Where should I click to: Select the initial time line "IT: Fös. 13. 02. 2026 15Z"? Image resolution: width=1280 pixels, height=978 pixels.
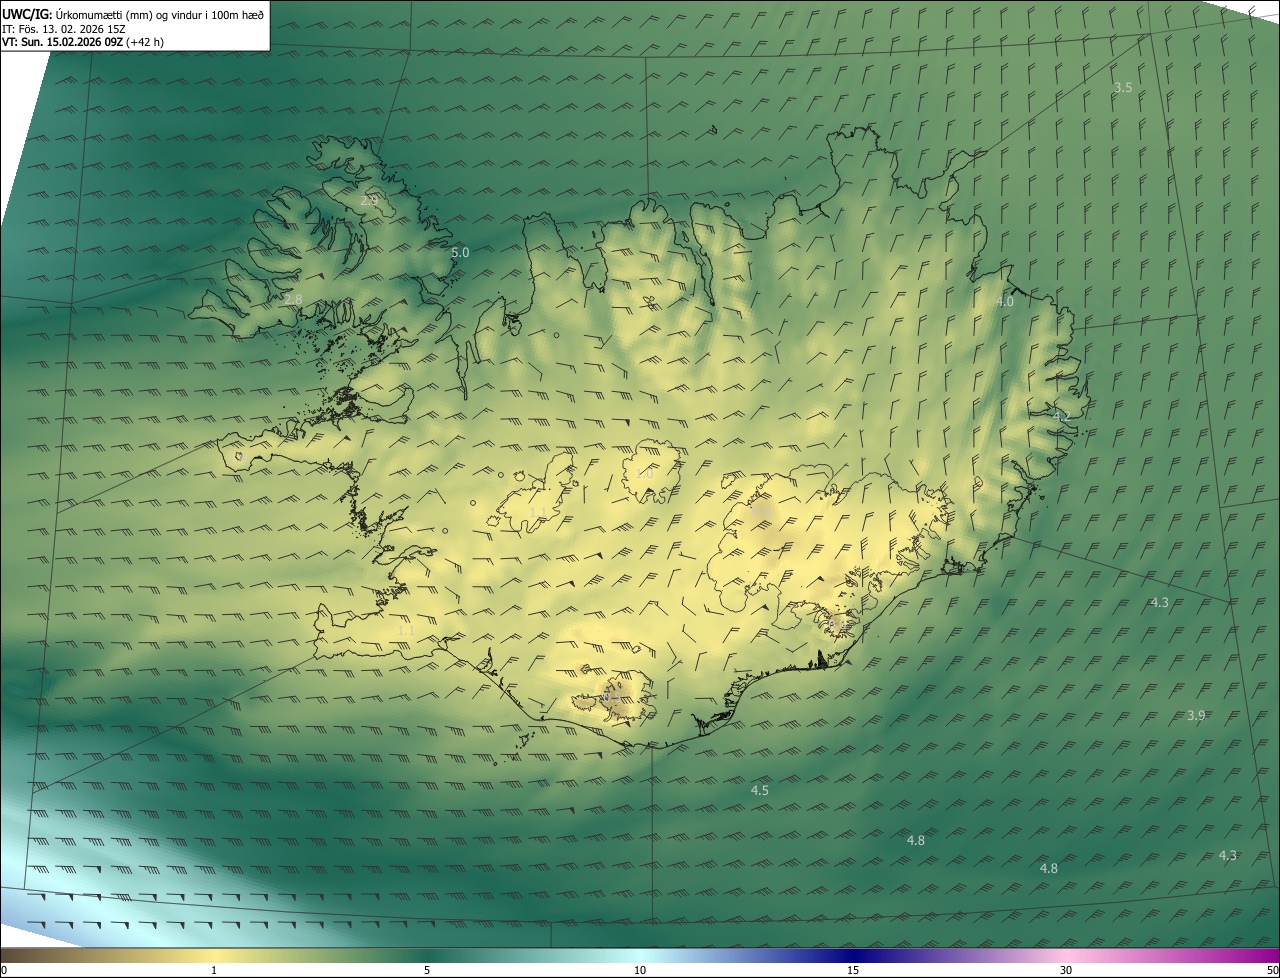coord(63,29)
